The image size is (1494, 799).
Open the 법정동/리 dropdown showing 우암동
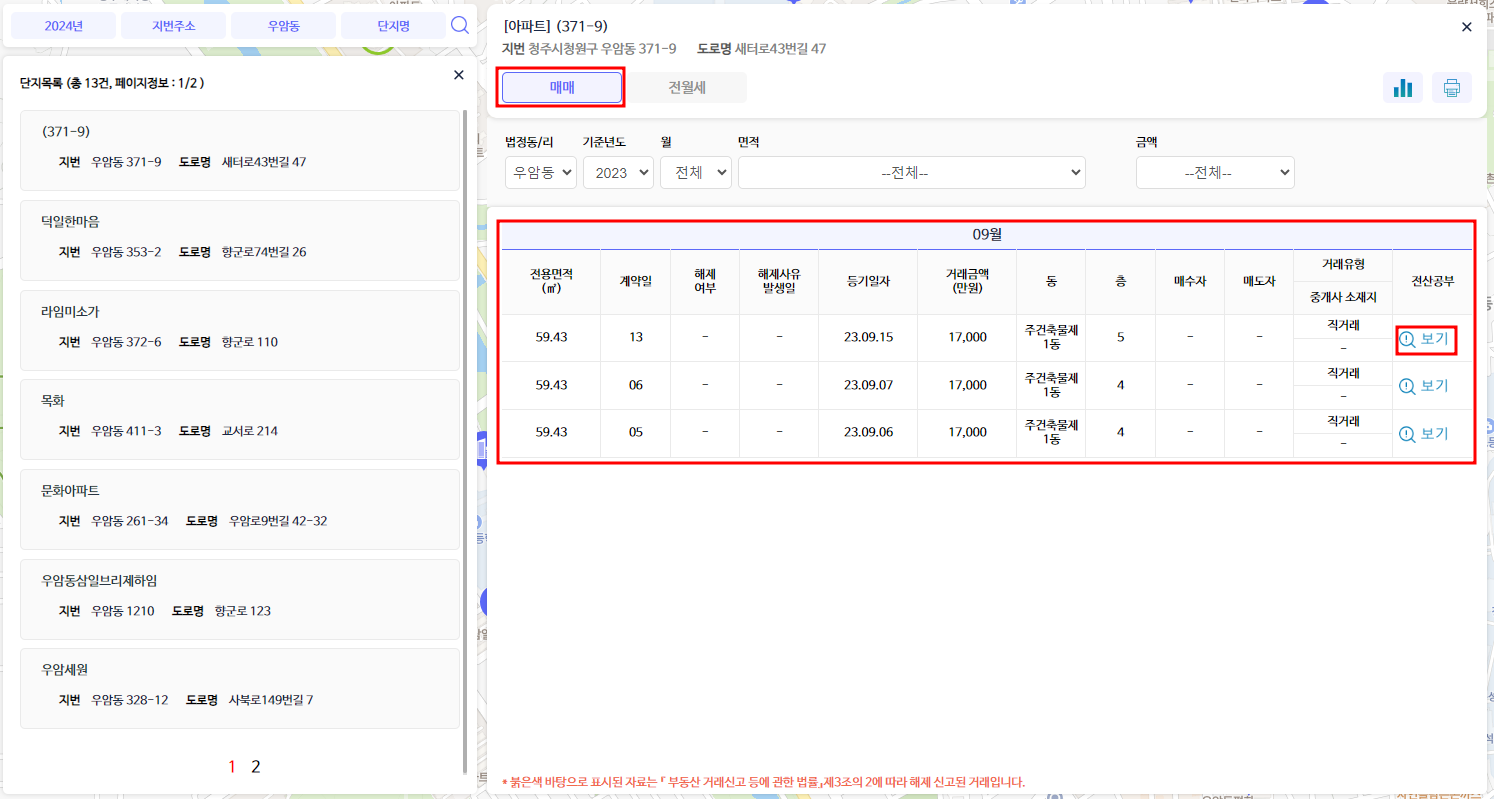[540, 172]
